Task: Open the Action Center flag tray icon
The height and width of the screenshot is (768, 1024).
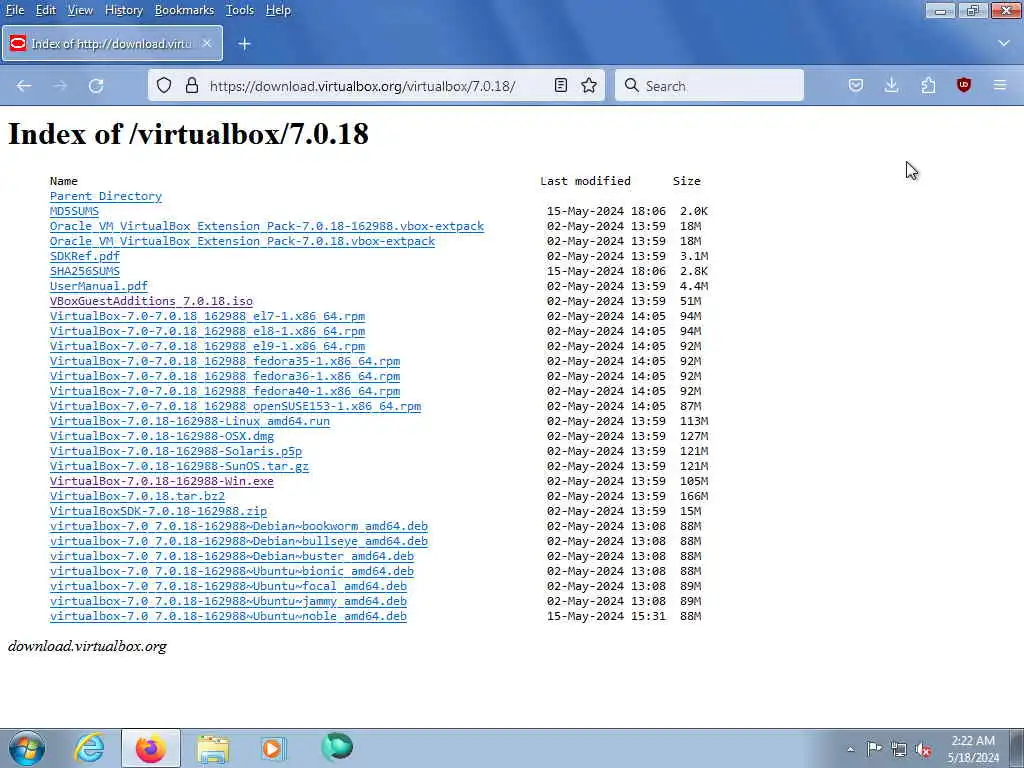Action: coord(874,749)
